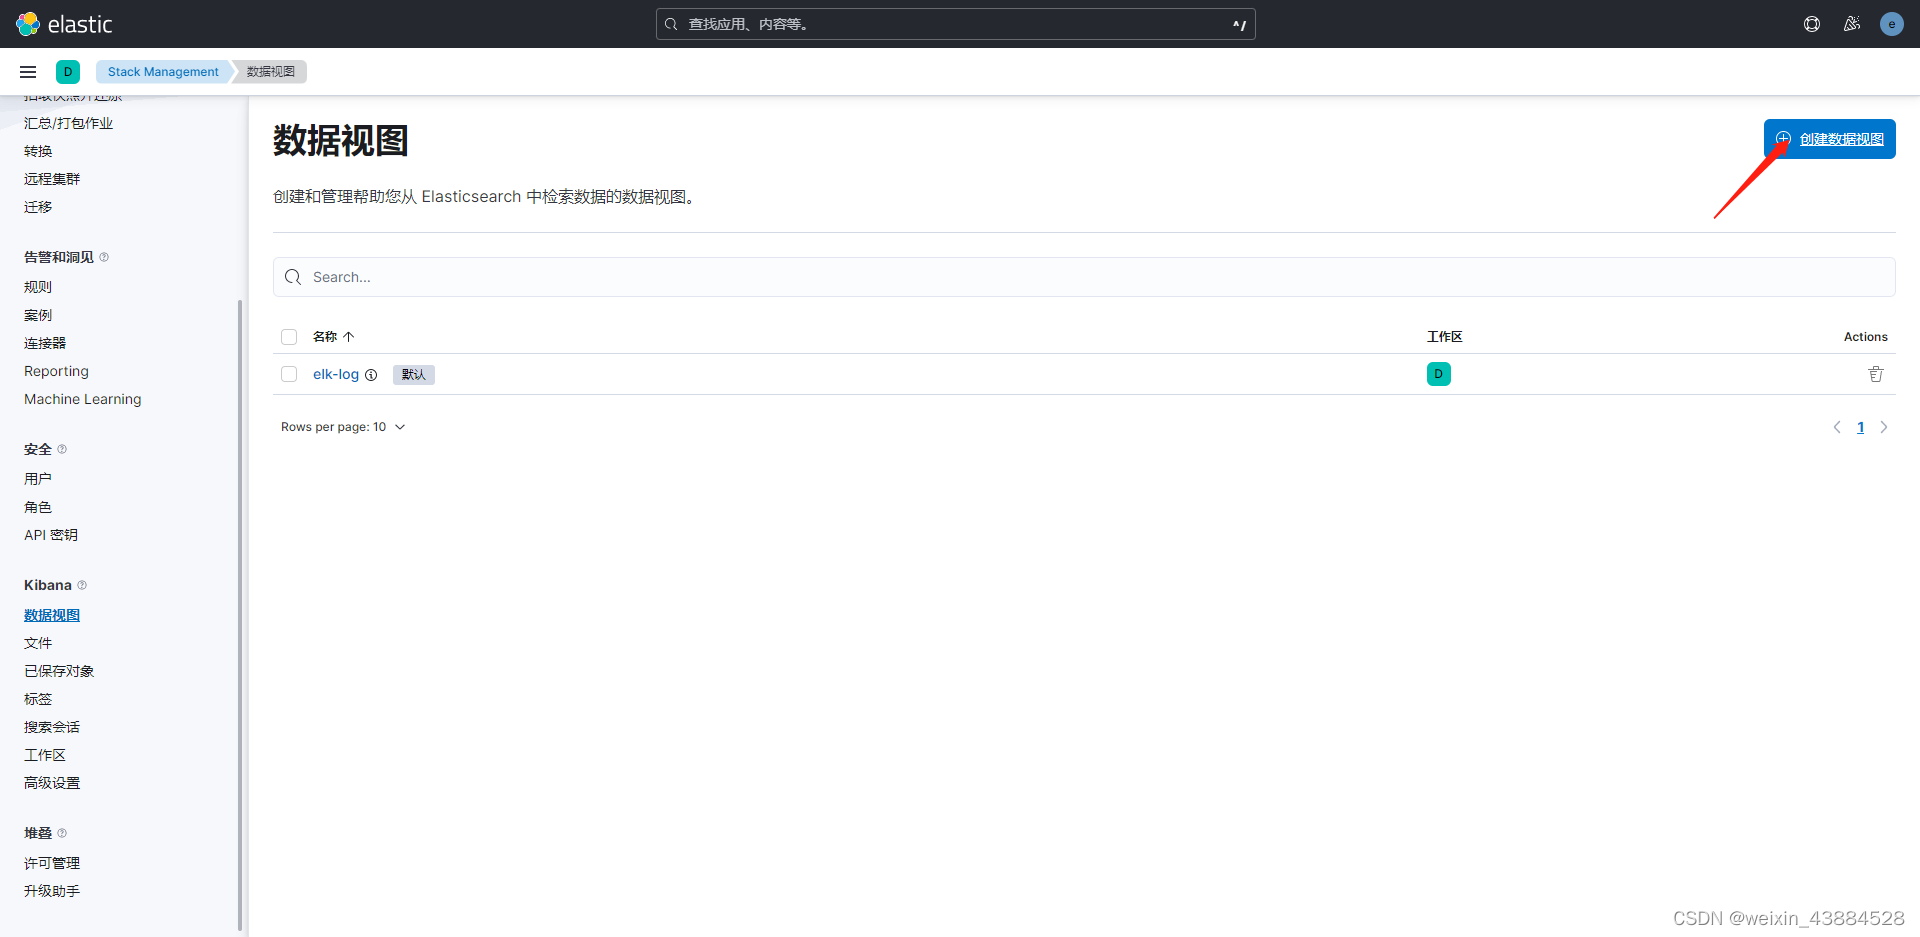Screen dimensions: 1920x937
Task: Click the 默认 badge on elk-log
Action: click(414, 375)
